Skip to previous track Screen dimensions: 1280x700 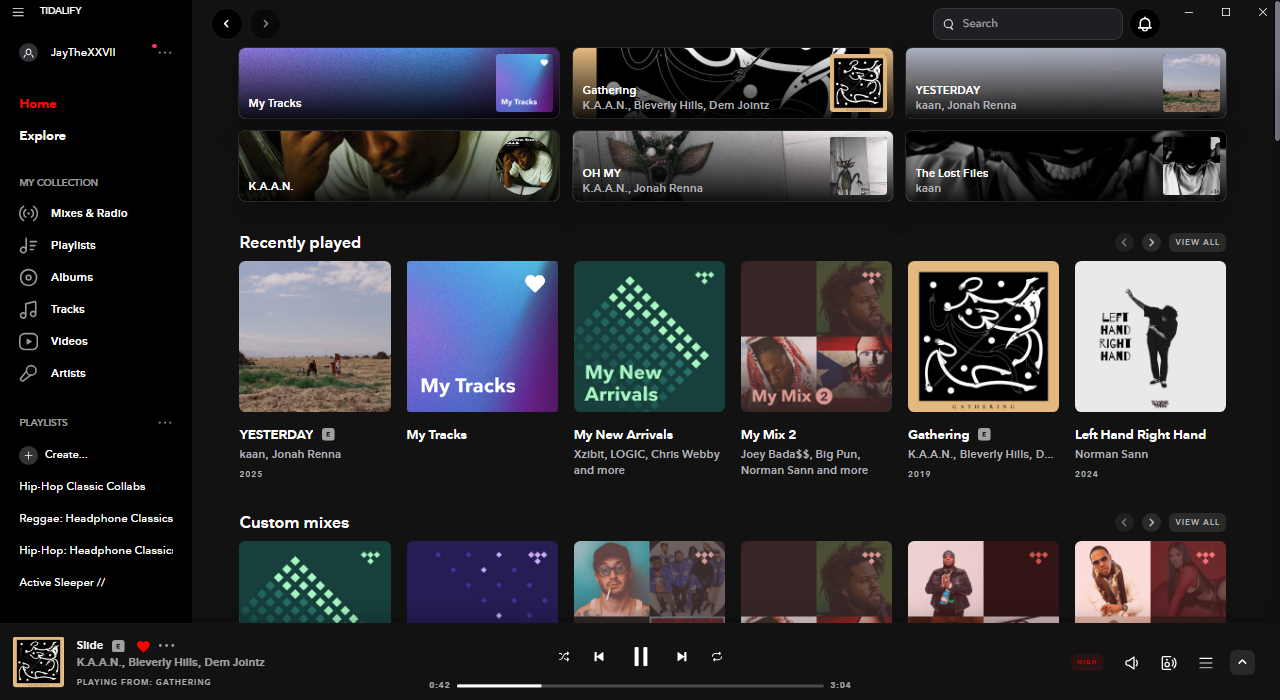(x=599, y=657)
